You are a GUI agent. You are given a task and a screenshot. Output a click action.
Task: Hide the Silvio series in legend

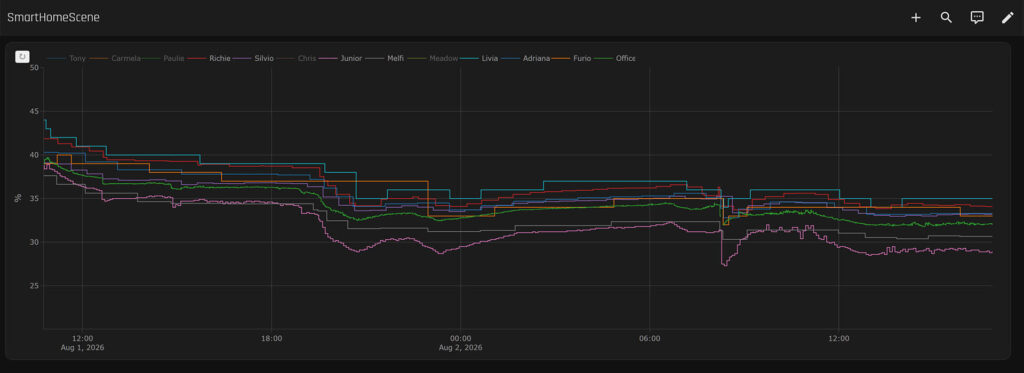(x=254, y=58)
